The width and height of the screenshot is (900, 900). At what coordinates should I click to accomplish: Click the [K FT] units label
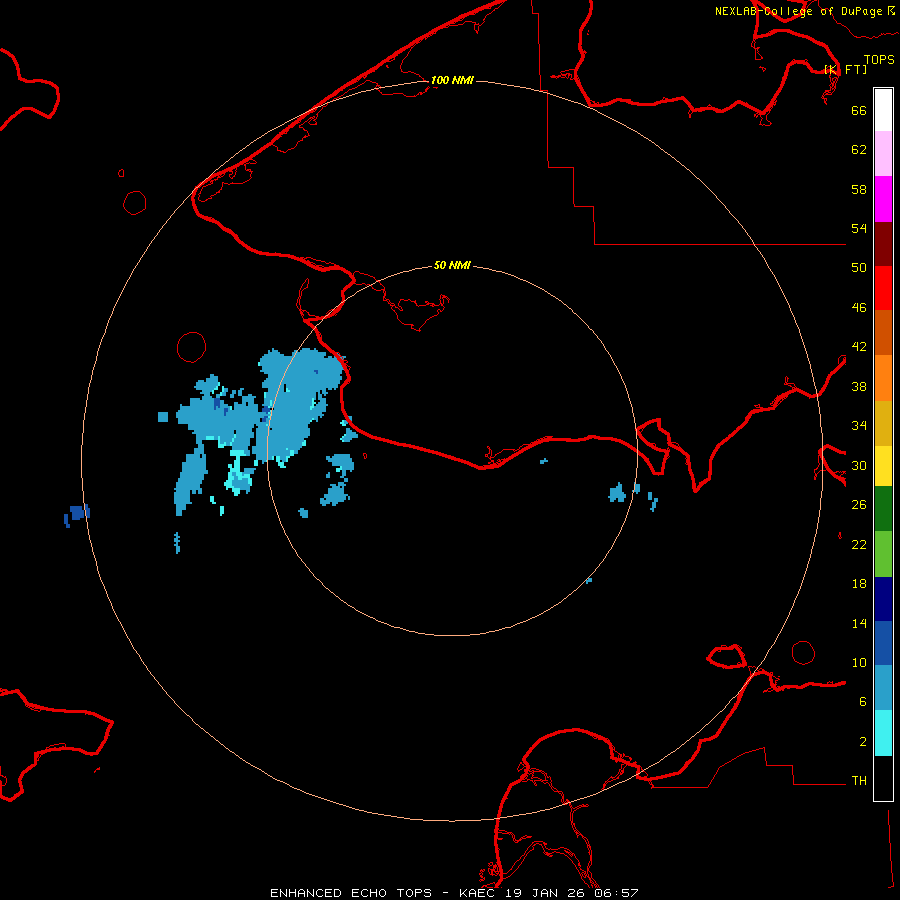point(845,69)
